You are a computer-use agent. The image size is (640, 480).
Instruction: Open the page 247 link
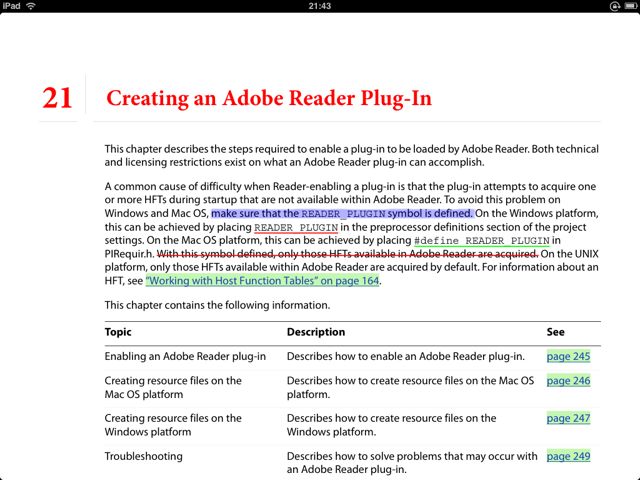coord(568,418)
